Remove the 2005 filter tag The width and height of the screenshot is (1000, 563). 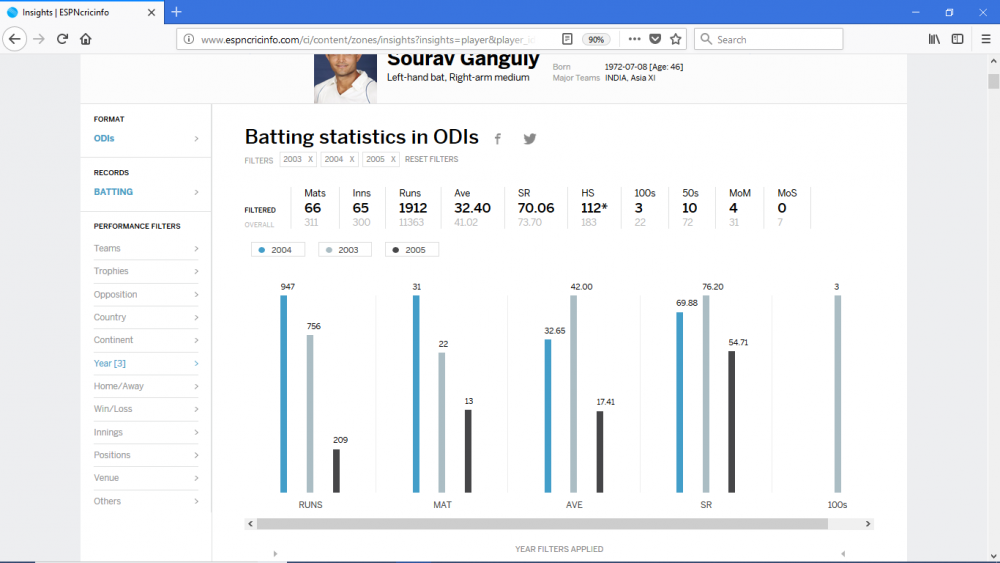[x=393, y=159]
